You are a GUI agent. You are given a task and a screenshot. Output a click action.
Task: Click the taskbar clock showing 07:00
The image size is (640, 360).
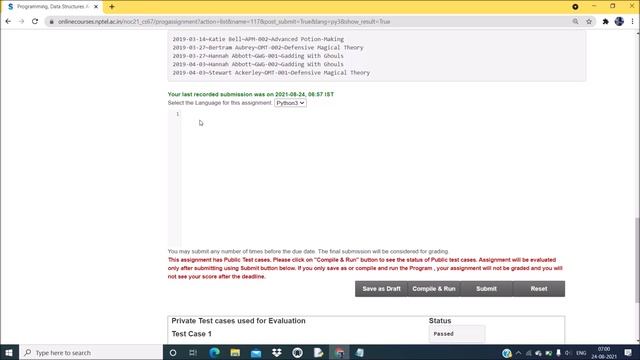pyautogui.click(x=604, y=353)
